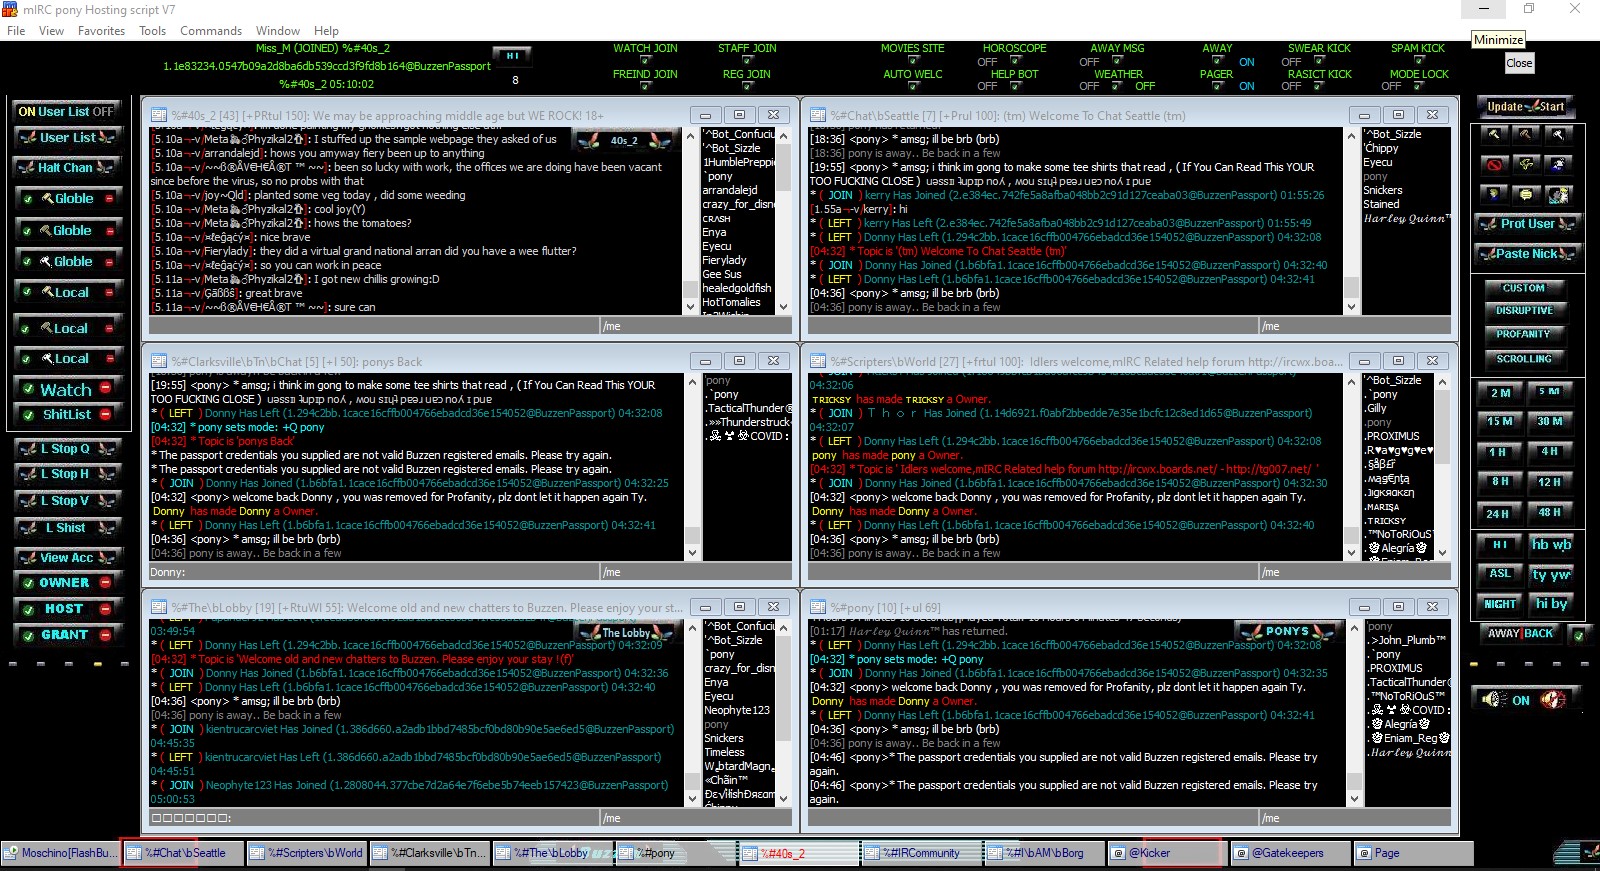Click the speaker sound icon beside ON
This screenshot has width=1600, height=871.
tap(1493, 700)
